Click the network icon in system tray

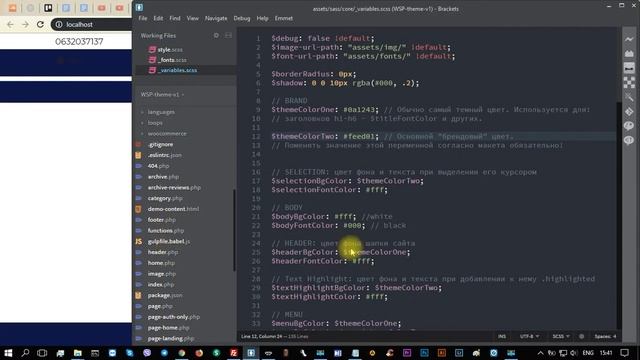coord(563,353)
